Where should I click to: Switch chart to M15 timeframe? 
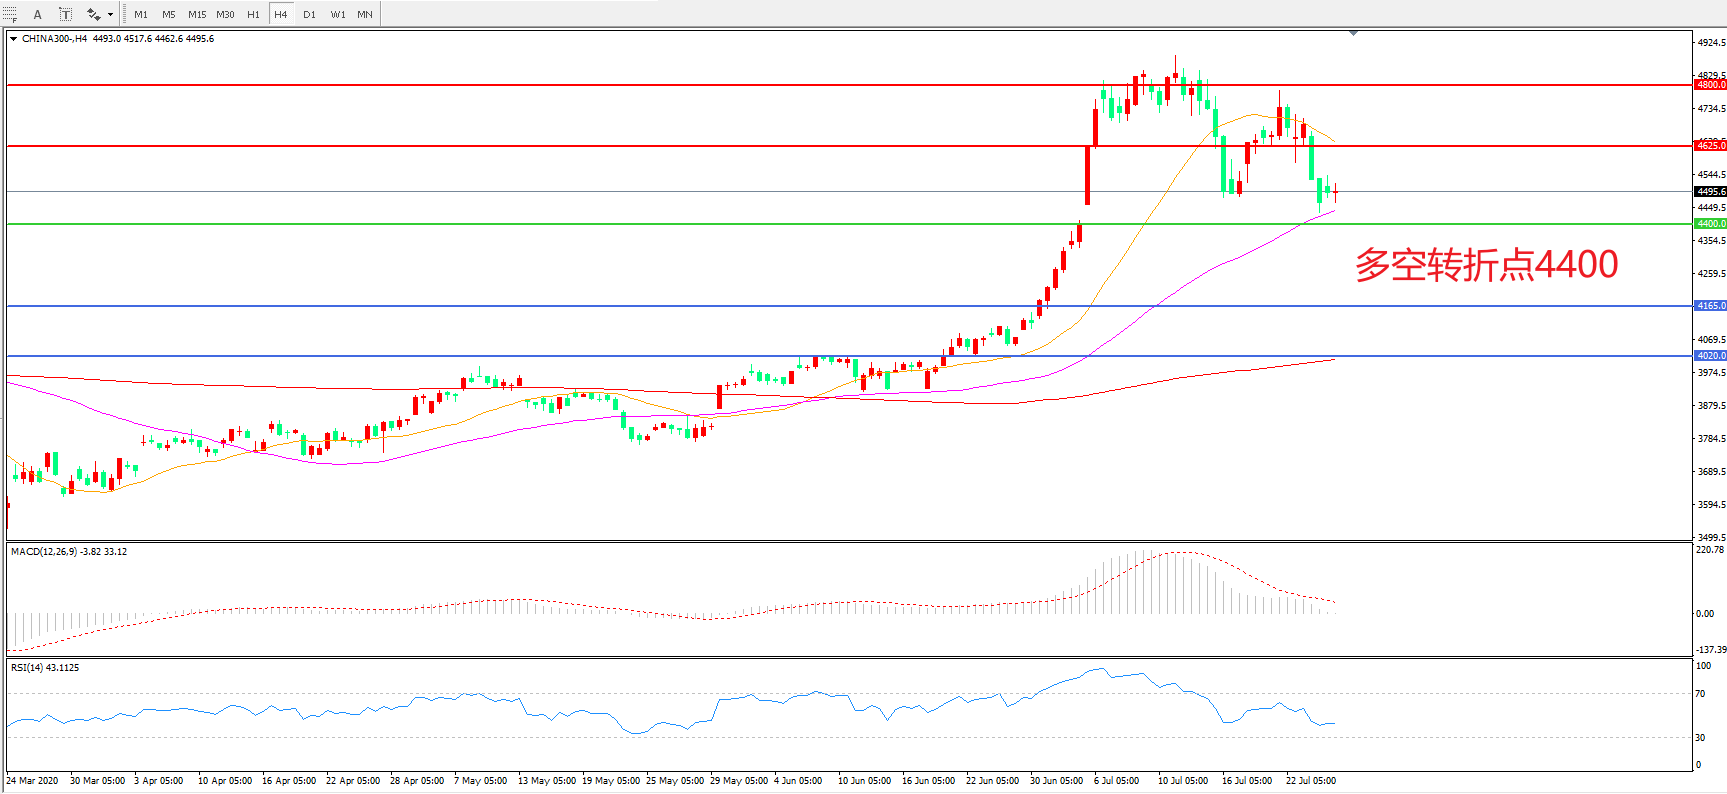(x=197, y=14)
